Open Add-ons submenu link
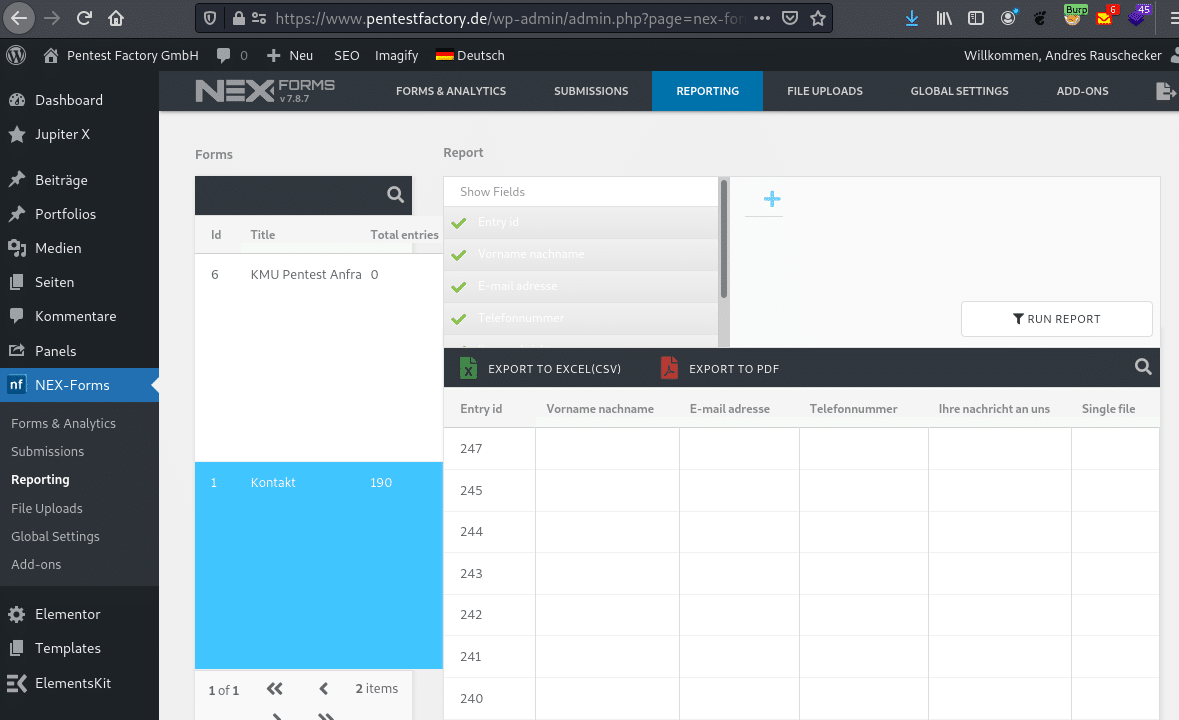Image resolution: width=1179 pixels, height=720 pixels. pyautogui.click(x=36, y=564)
